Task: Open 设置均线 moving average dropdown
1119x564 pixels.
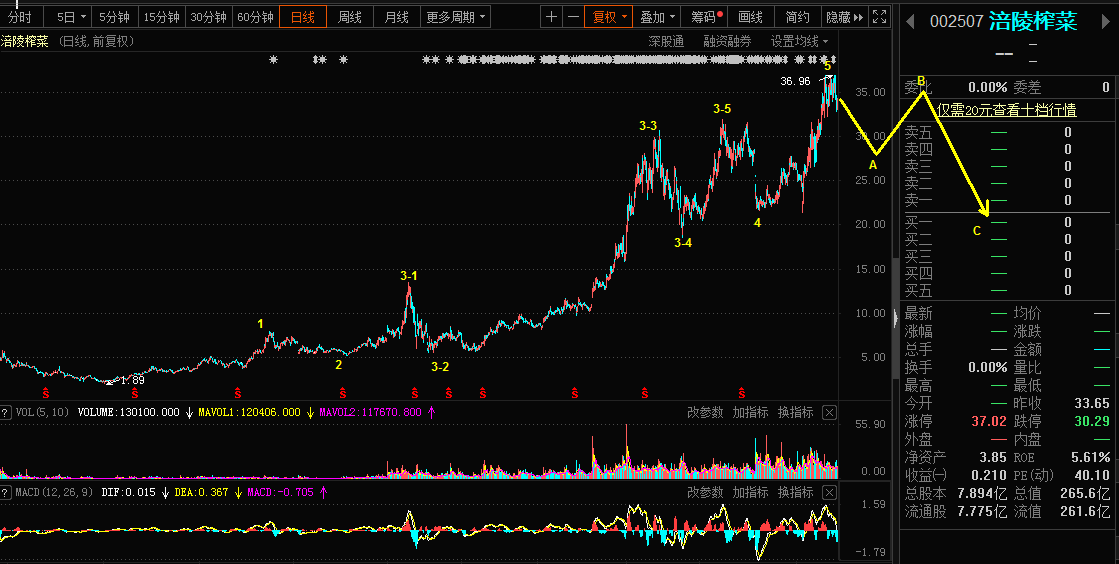Action: 799,41
